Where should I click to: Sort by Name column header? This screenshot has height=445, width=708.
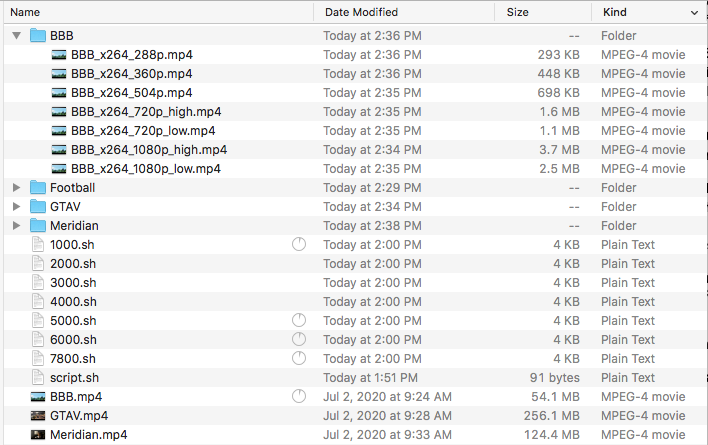pos(25,12)
